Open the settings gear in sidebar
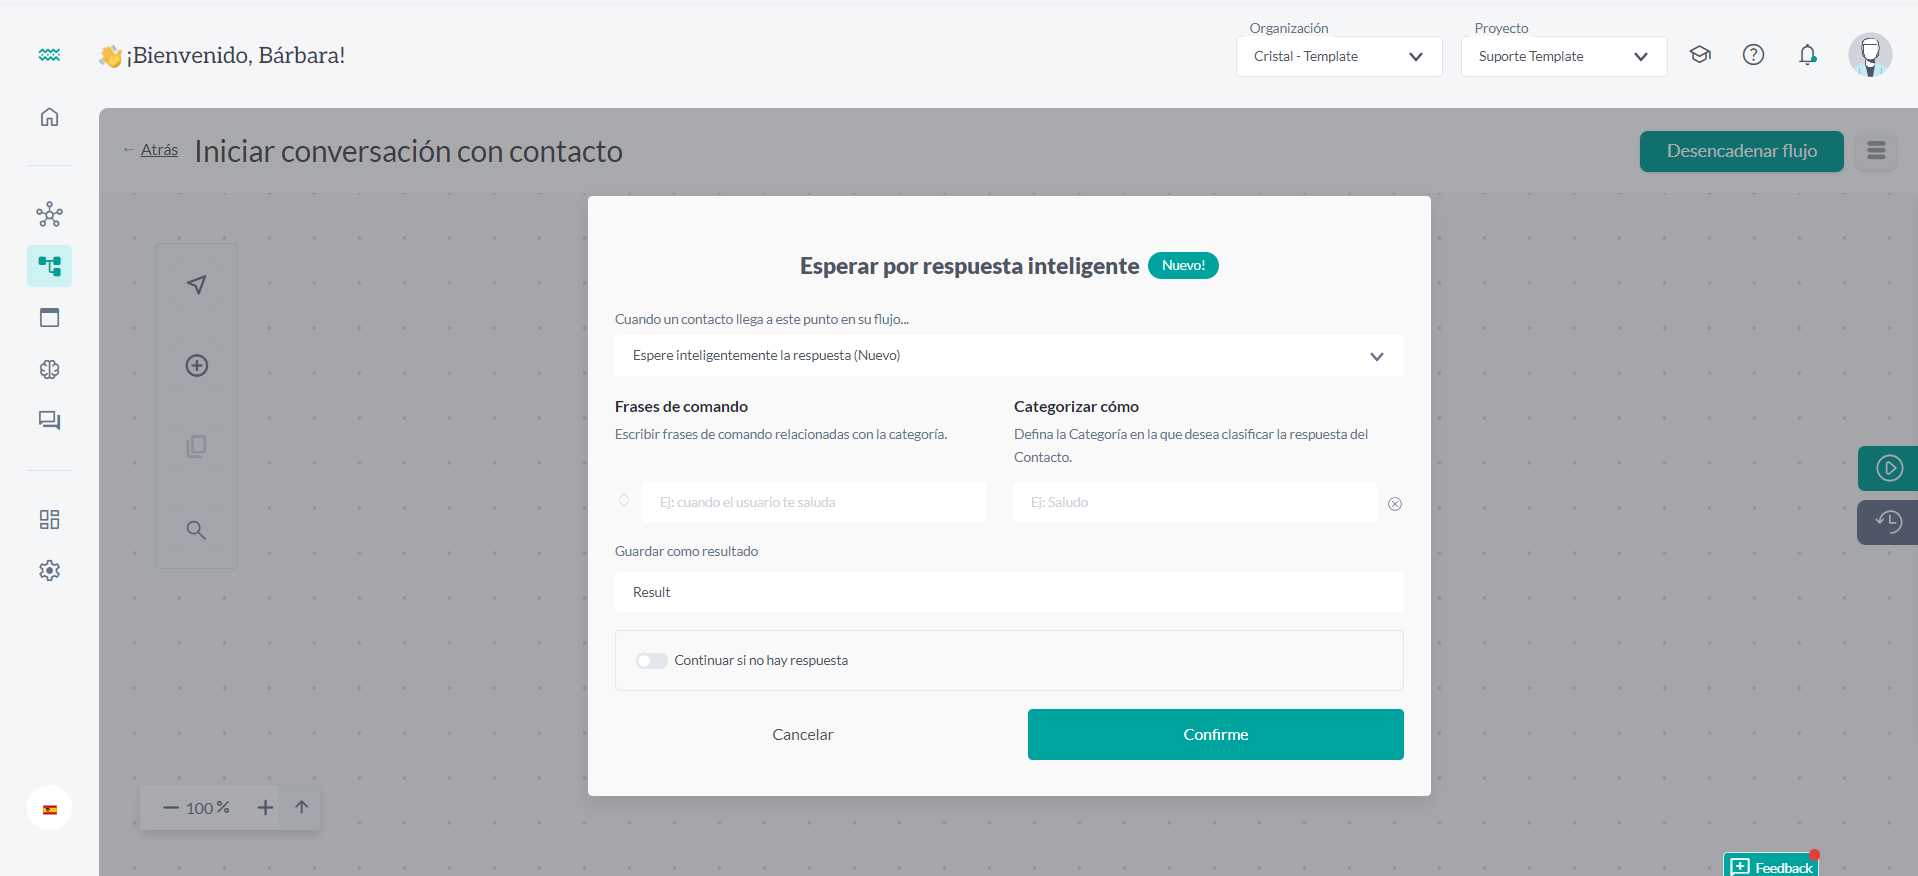This screenshot has width=1918, height=876. coord(49,570)
